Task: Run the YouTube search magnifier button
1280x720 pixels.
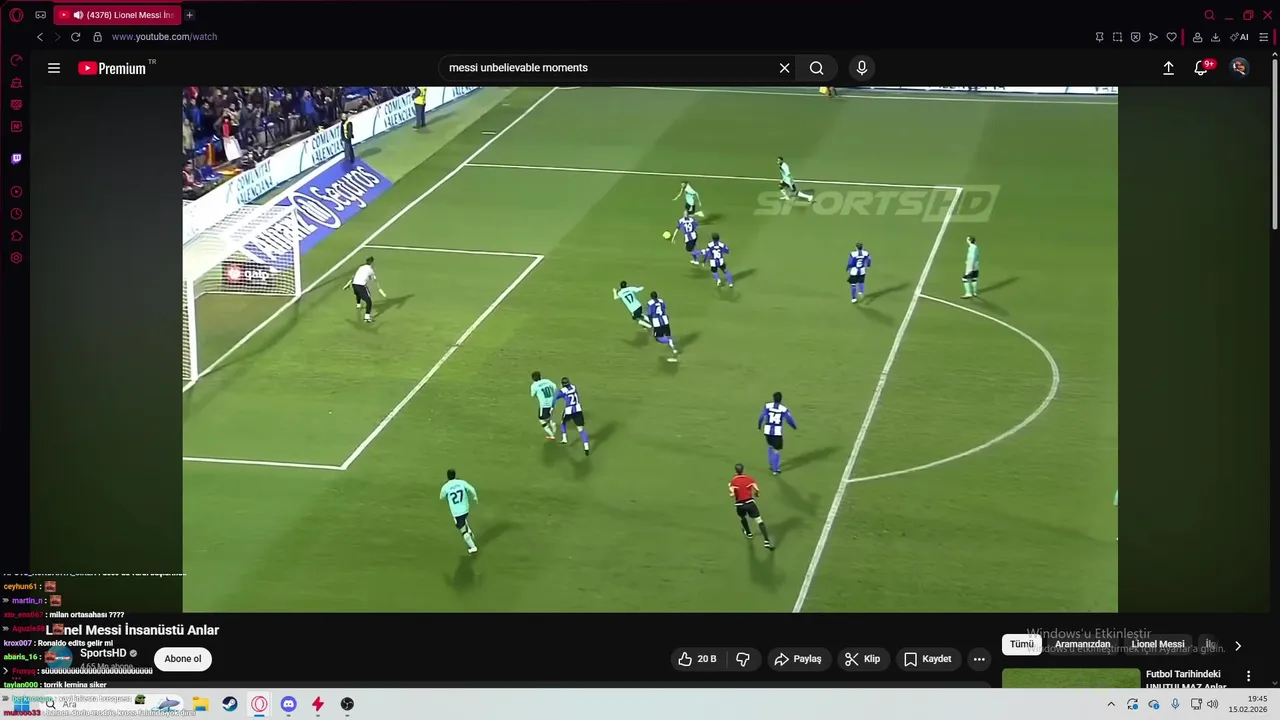Action: 817,68
